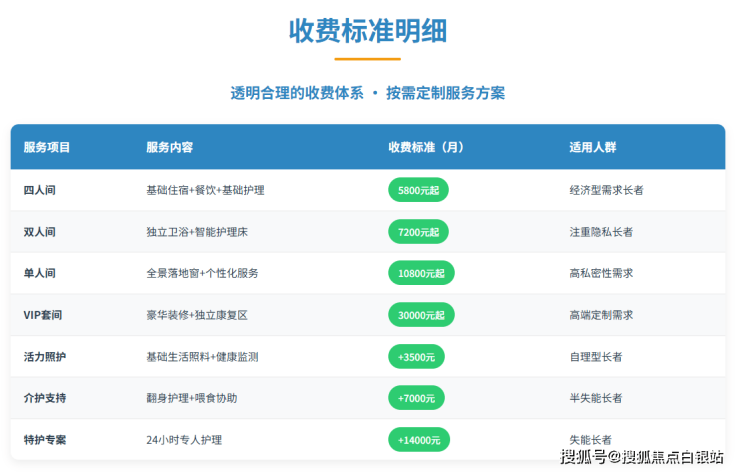The image size is (740, 473).
Task: Open the 搜狐号@搜狐焦点白银站 watermark link
Action: tap(642, 458)
